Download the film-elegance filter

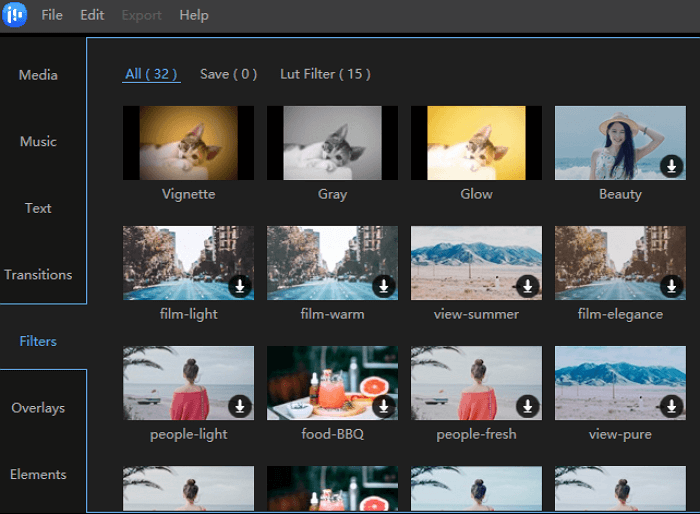click(672, 286)
